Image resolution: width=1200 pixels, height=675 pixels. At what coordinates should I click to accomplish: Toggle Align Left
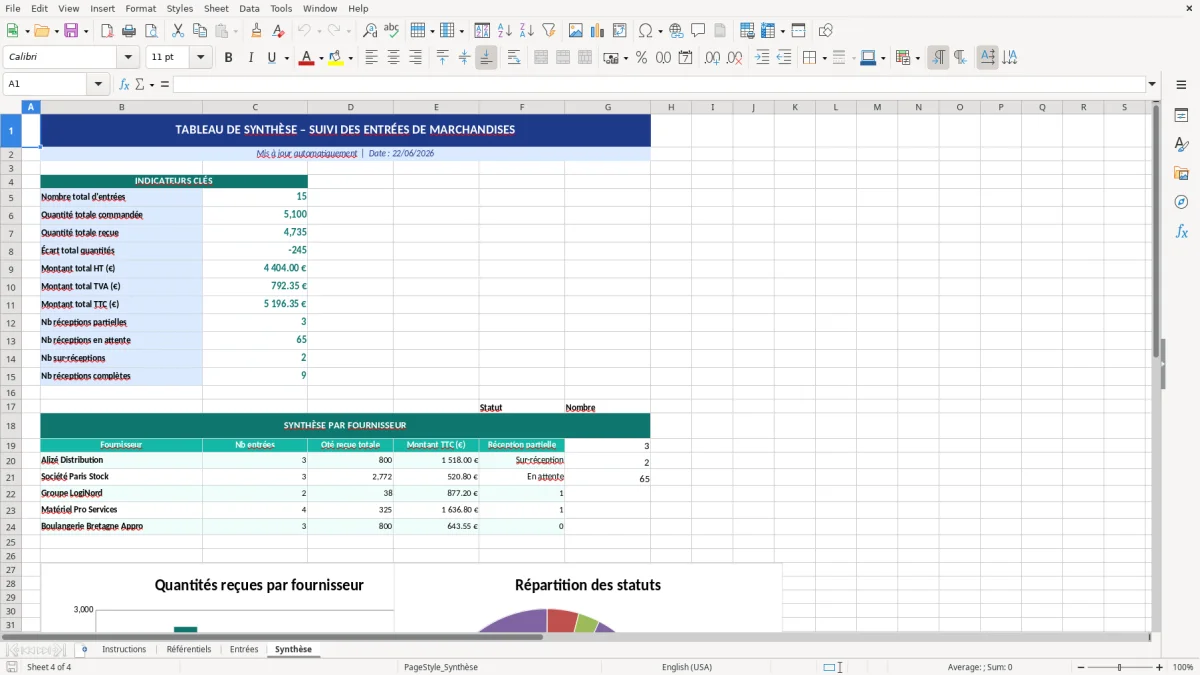372,58
